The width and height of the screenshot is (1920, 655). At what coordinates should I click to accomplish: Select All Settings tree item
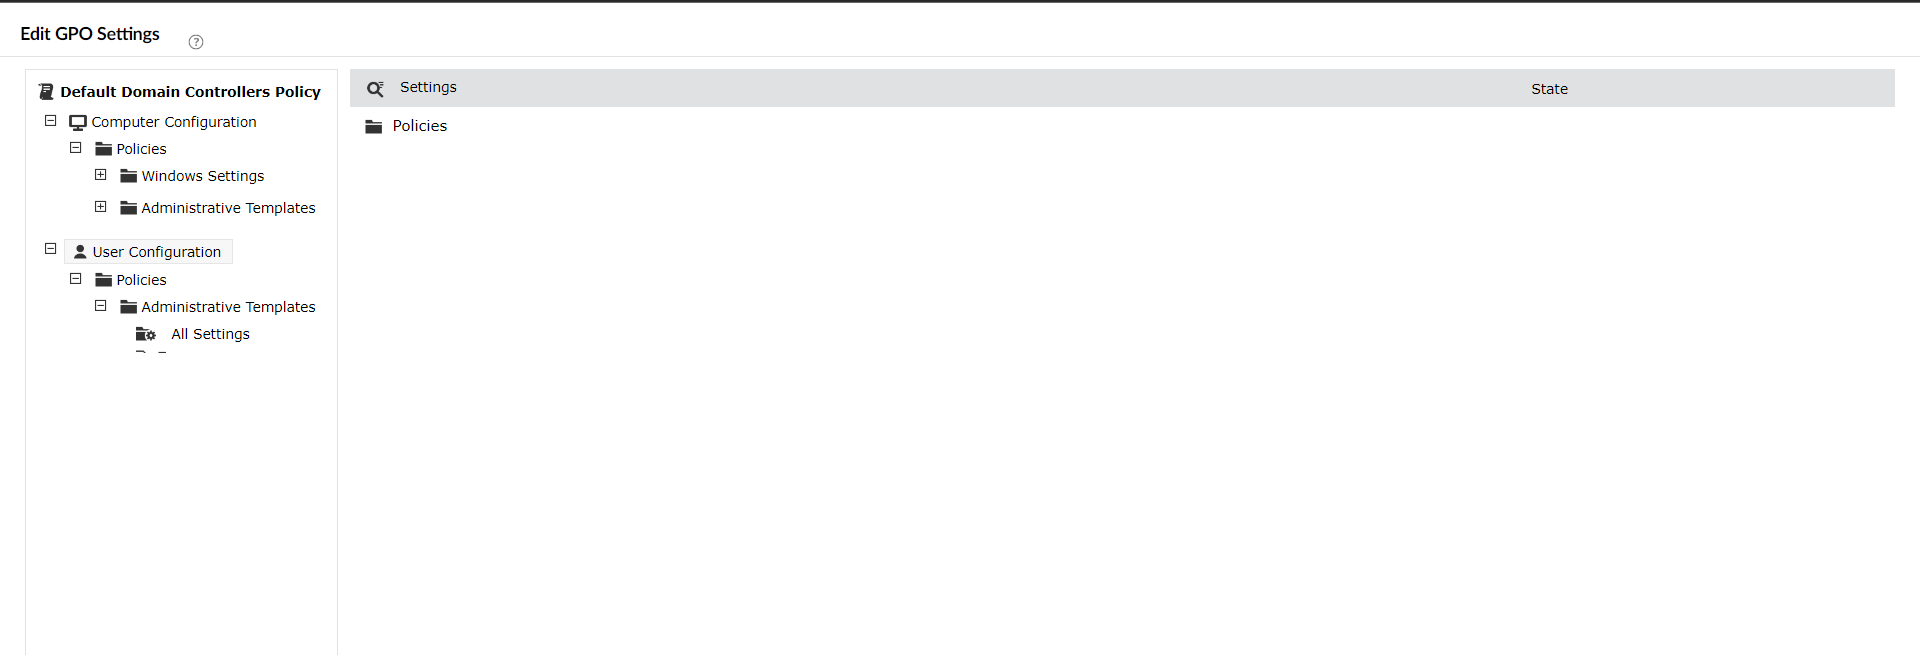coord(210,334)
